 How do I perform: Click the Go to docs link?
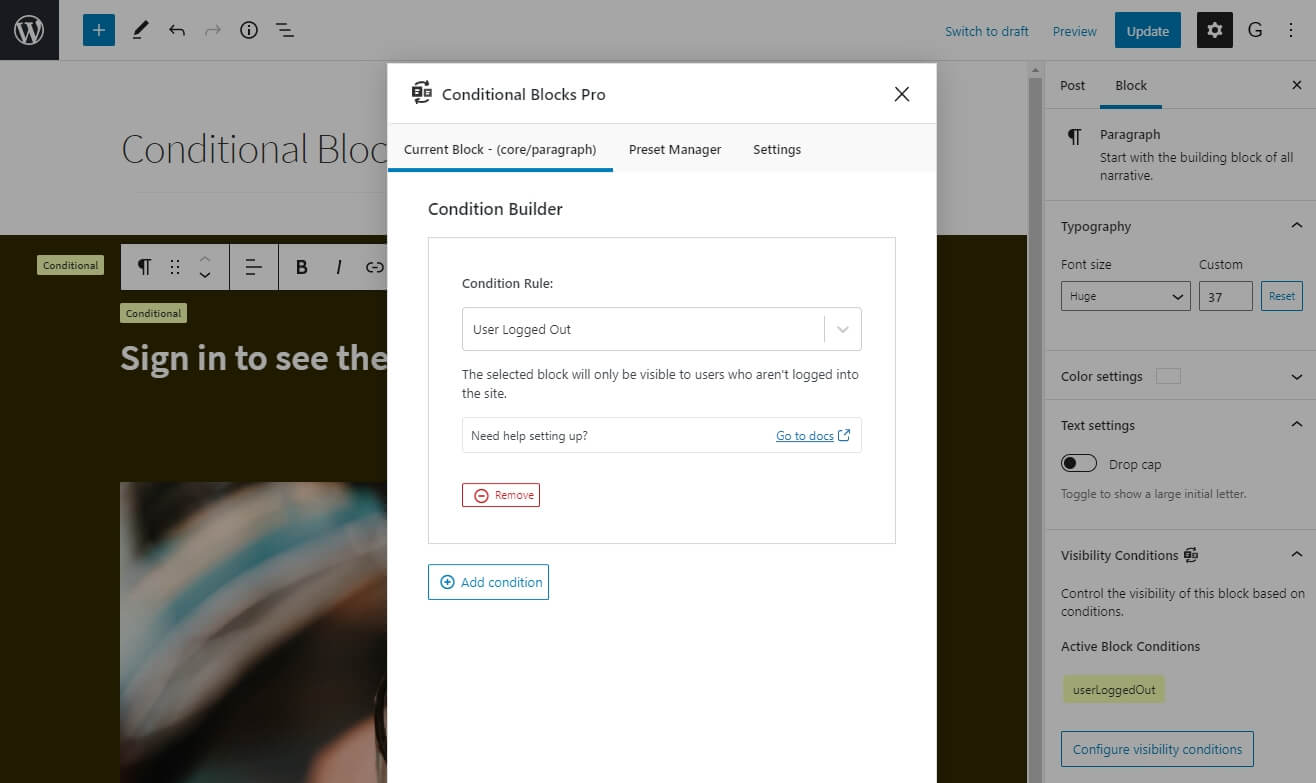tap(813, 436)
